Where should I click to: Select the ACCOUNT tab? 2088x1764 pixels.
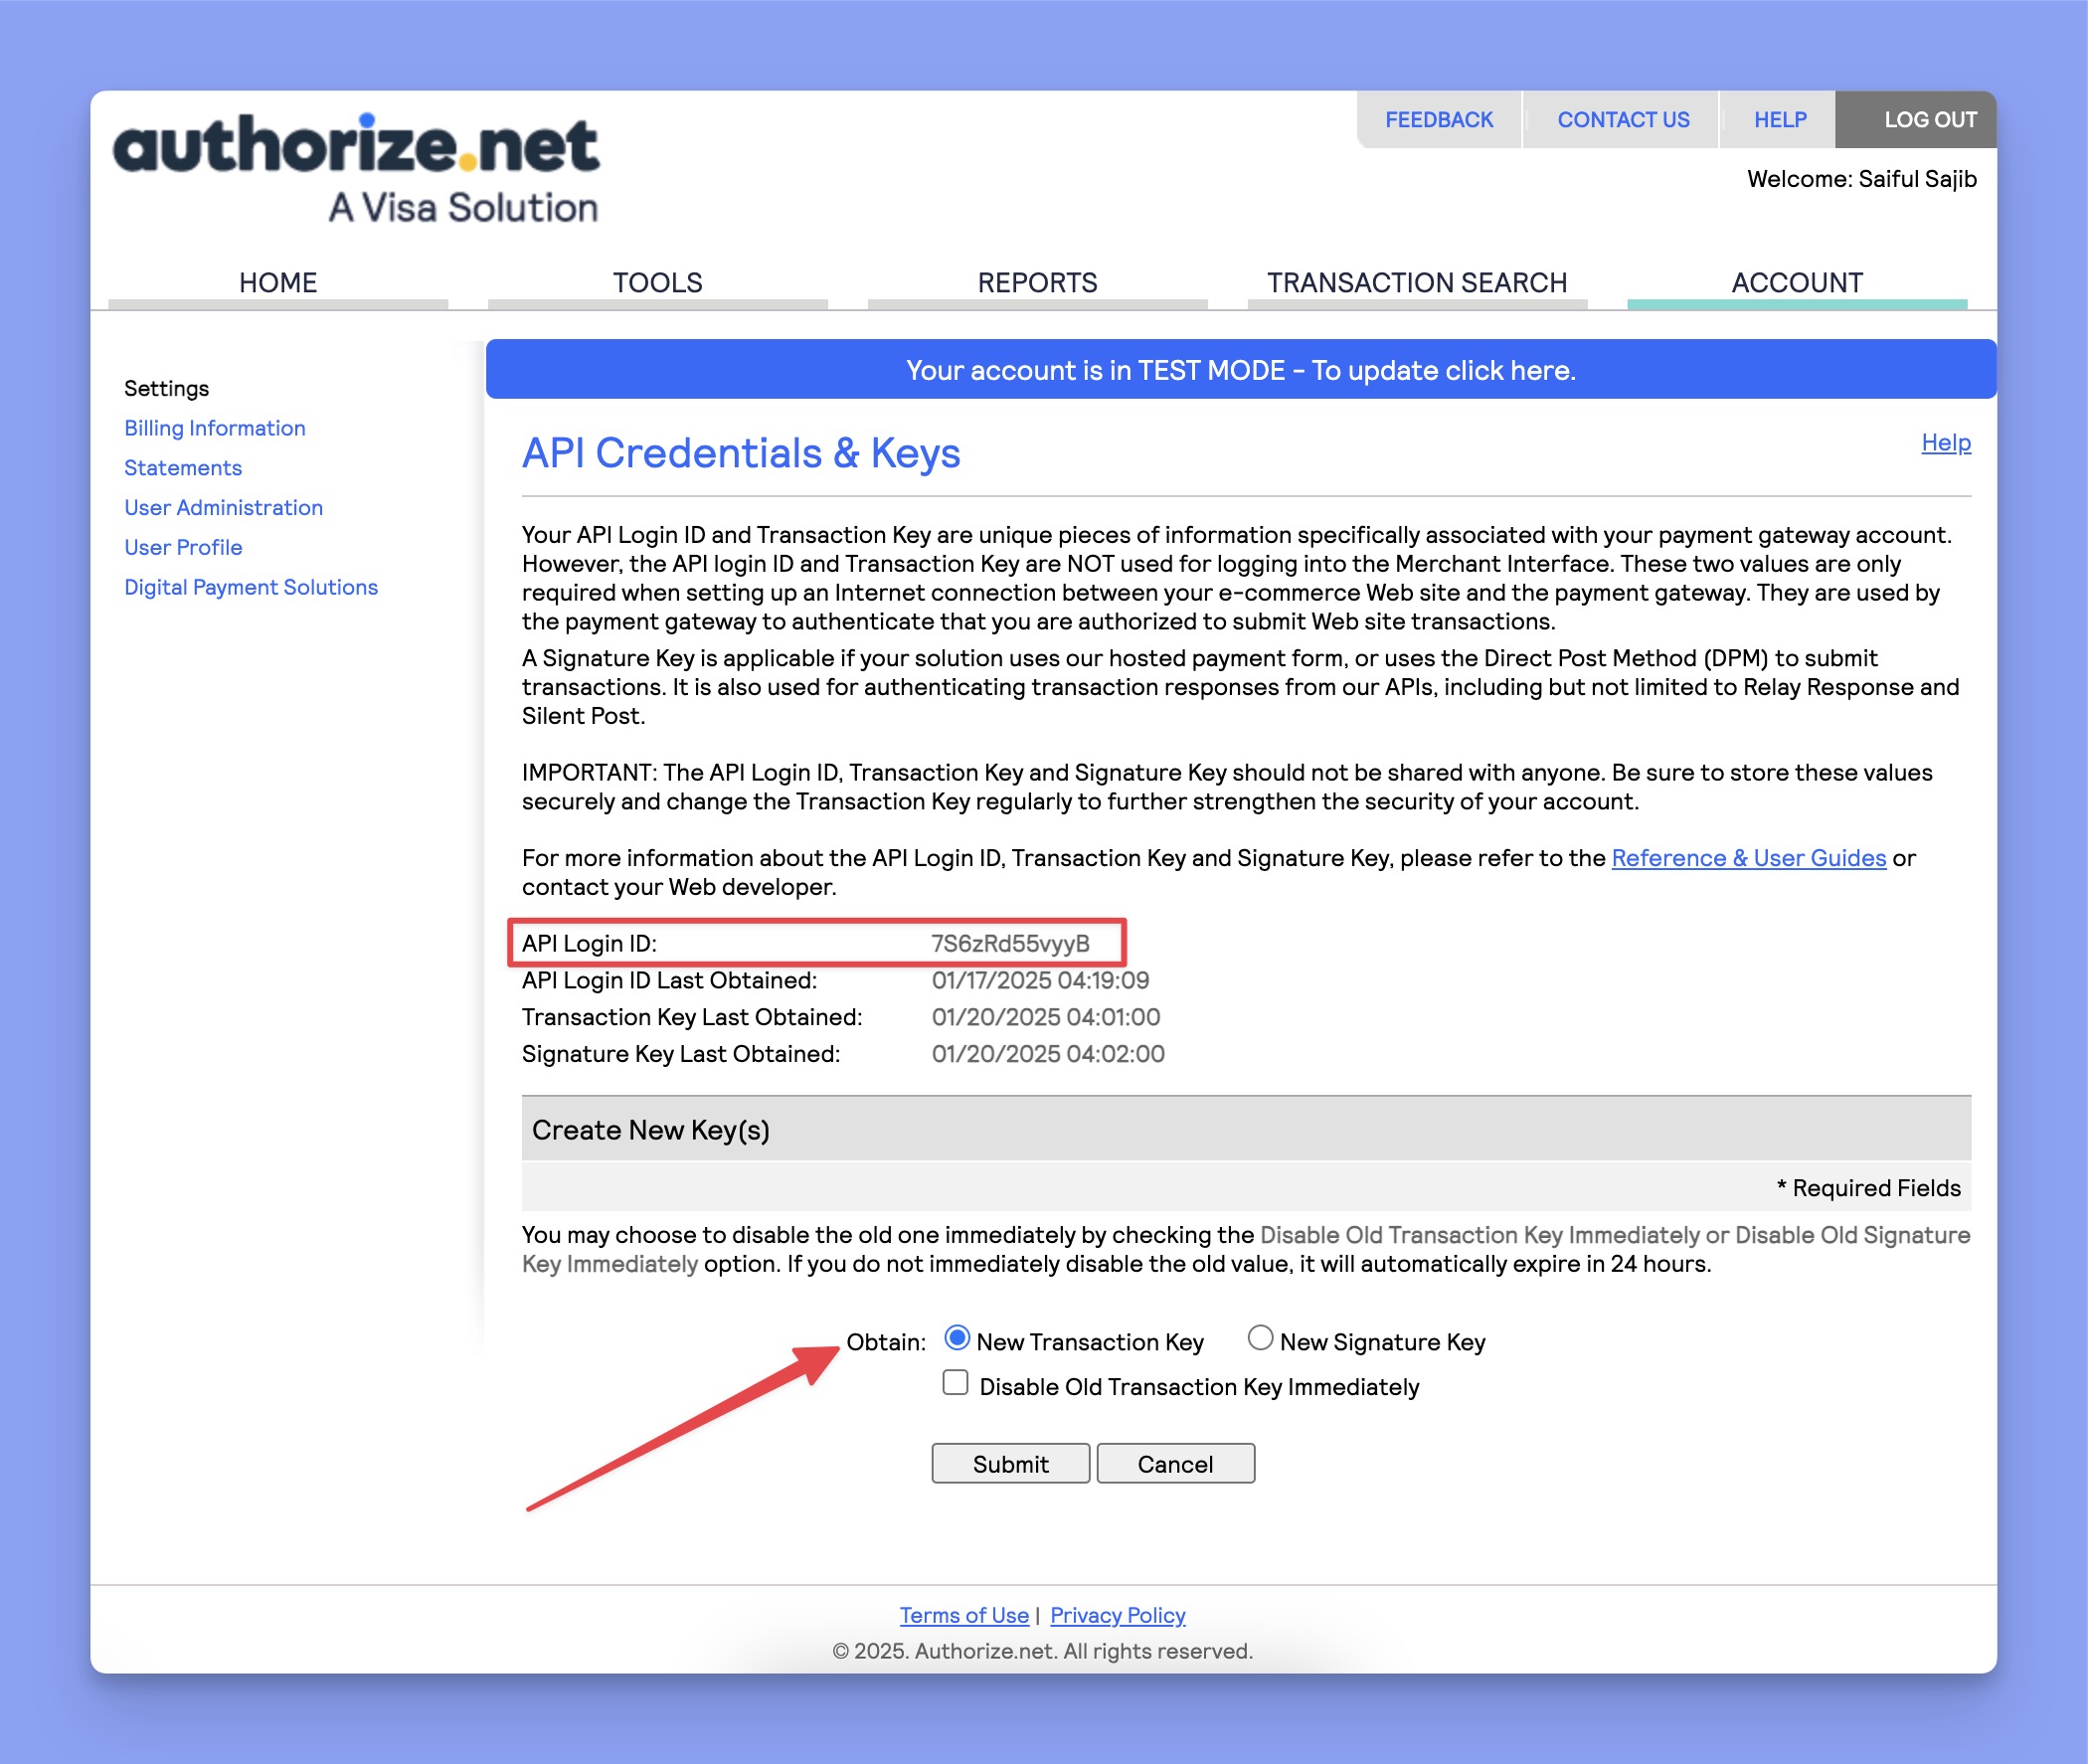coord(1796,283)
